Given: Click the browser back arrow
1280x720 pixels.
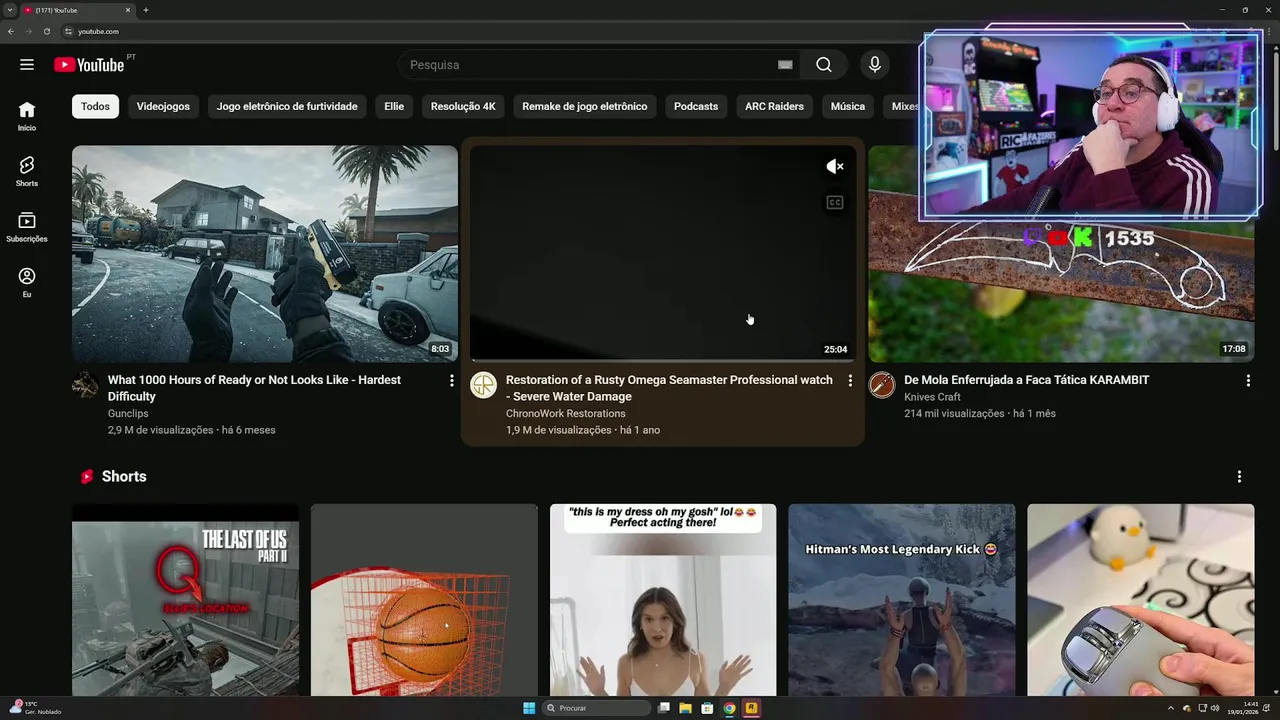Looking at the screenshot, I should pos(11,31).
